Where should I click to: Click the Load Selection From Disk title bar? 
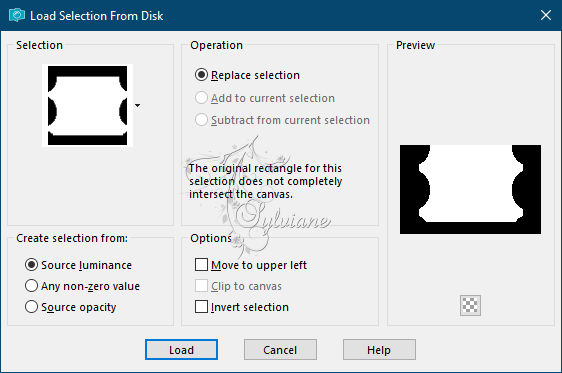(272, 15)
